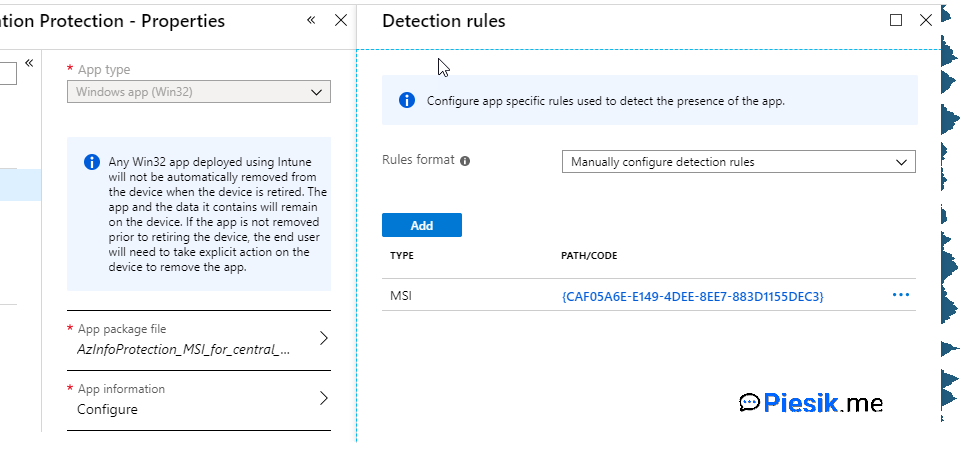
Task: Collapse the Properties blade with double chevron
Action: coord(311,20)
